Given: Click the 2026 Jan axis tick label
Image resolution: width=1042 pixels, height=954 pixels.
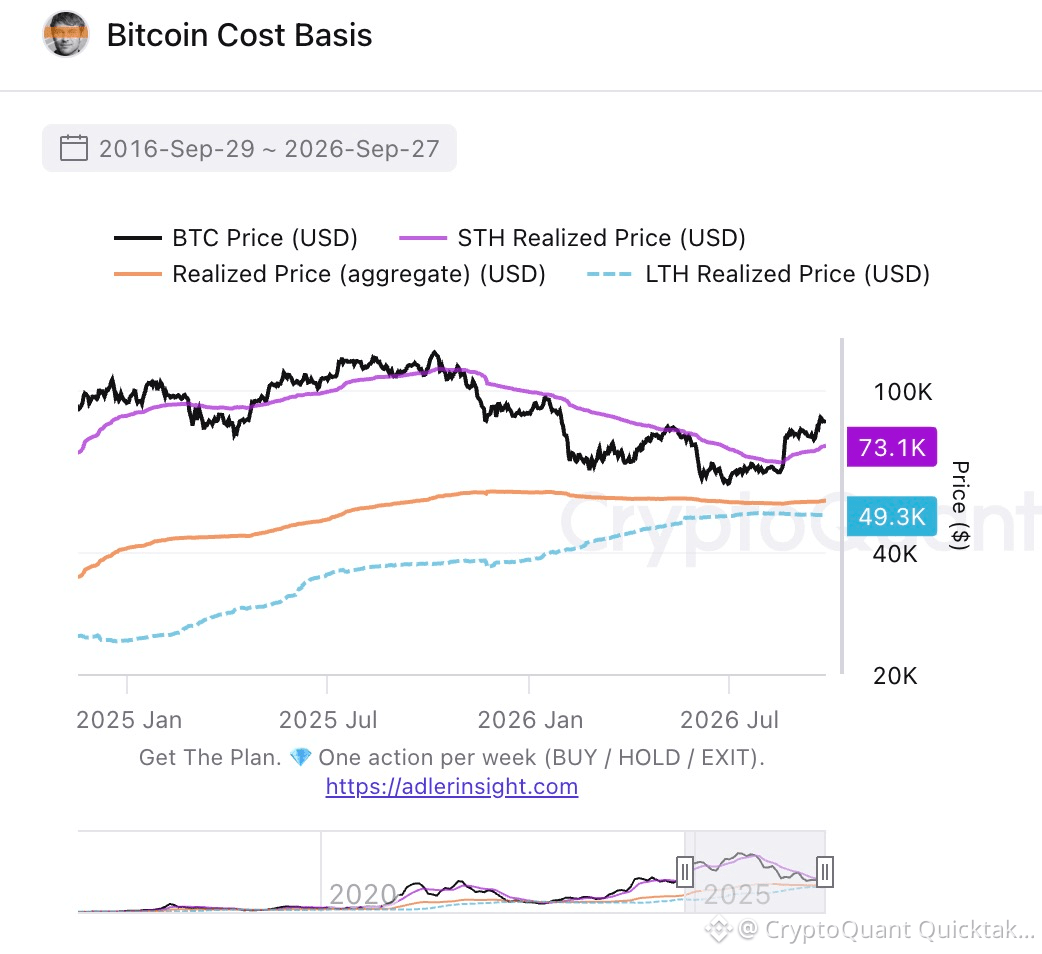Looking at the screenshot, I should [x=530, y=720].
